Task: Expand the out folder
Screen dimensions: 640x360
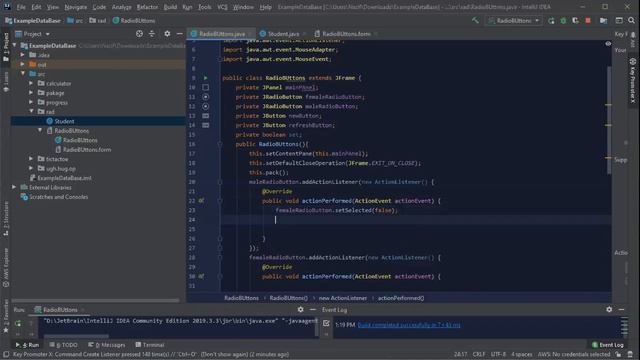Action: (x=23, y=64)
